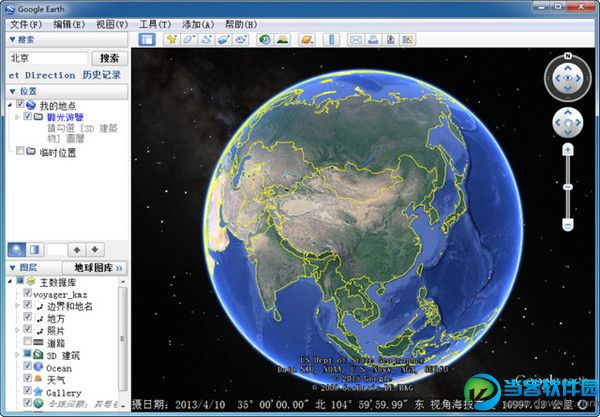Click the hide sidebar toolbar button
The width and height of the screenshot is (600, 417).
147,39
